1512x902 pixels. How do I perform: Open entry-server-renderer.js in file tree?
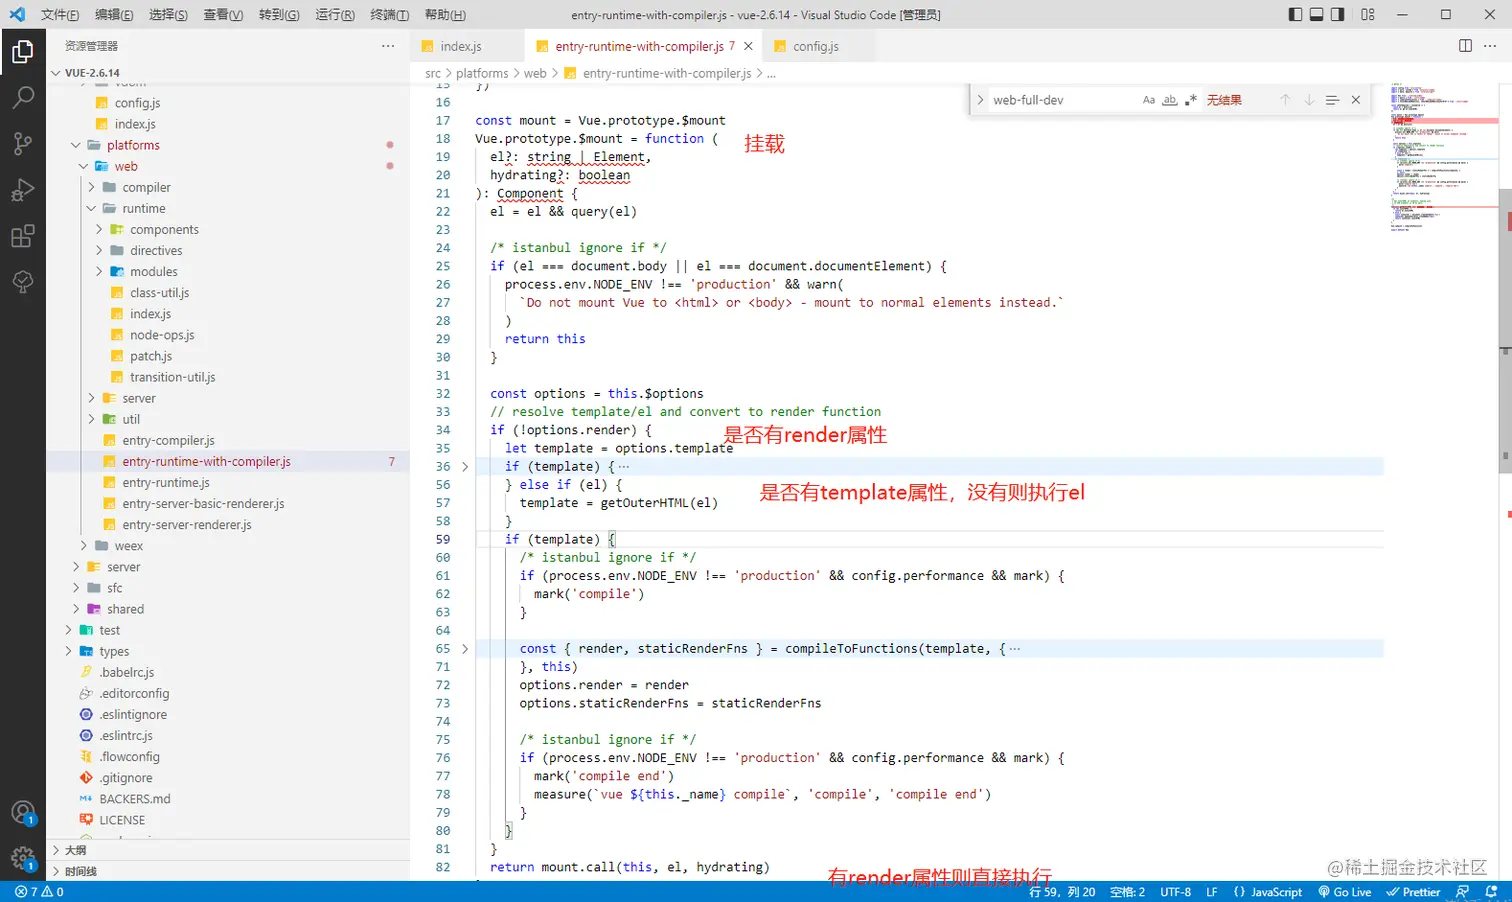[187, 525]
